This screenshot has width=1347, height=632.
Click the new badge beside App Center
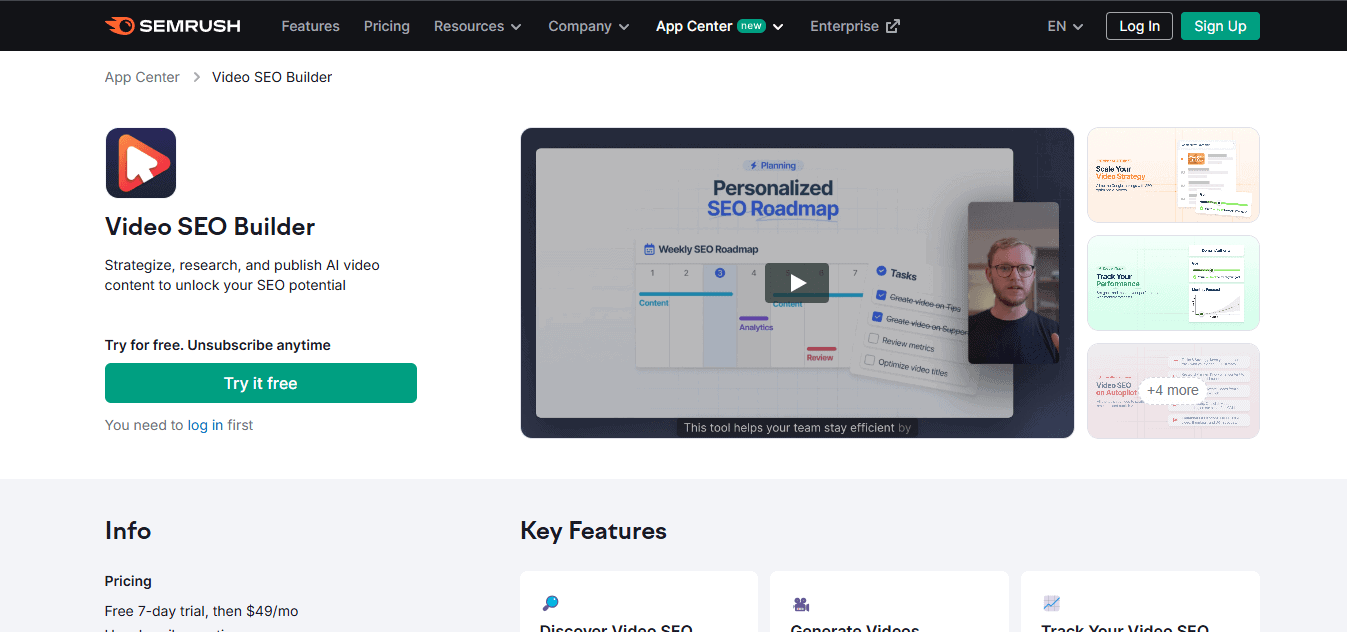[751, 26]
